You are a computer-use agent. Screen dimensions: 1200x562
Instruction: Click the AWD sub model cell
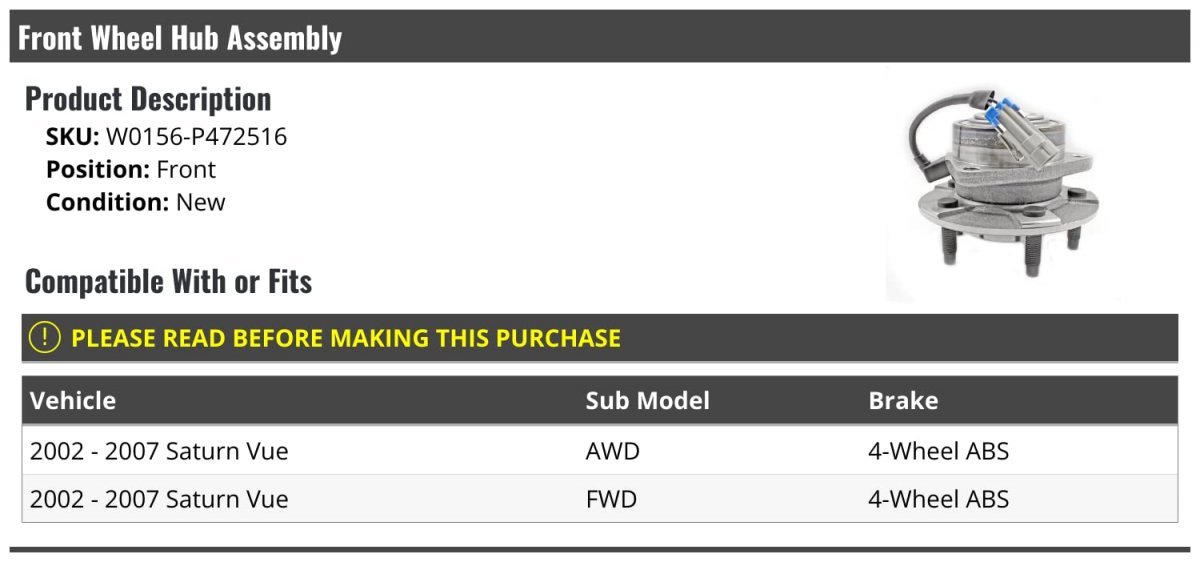[612, 451]
